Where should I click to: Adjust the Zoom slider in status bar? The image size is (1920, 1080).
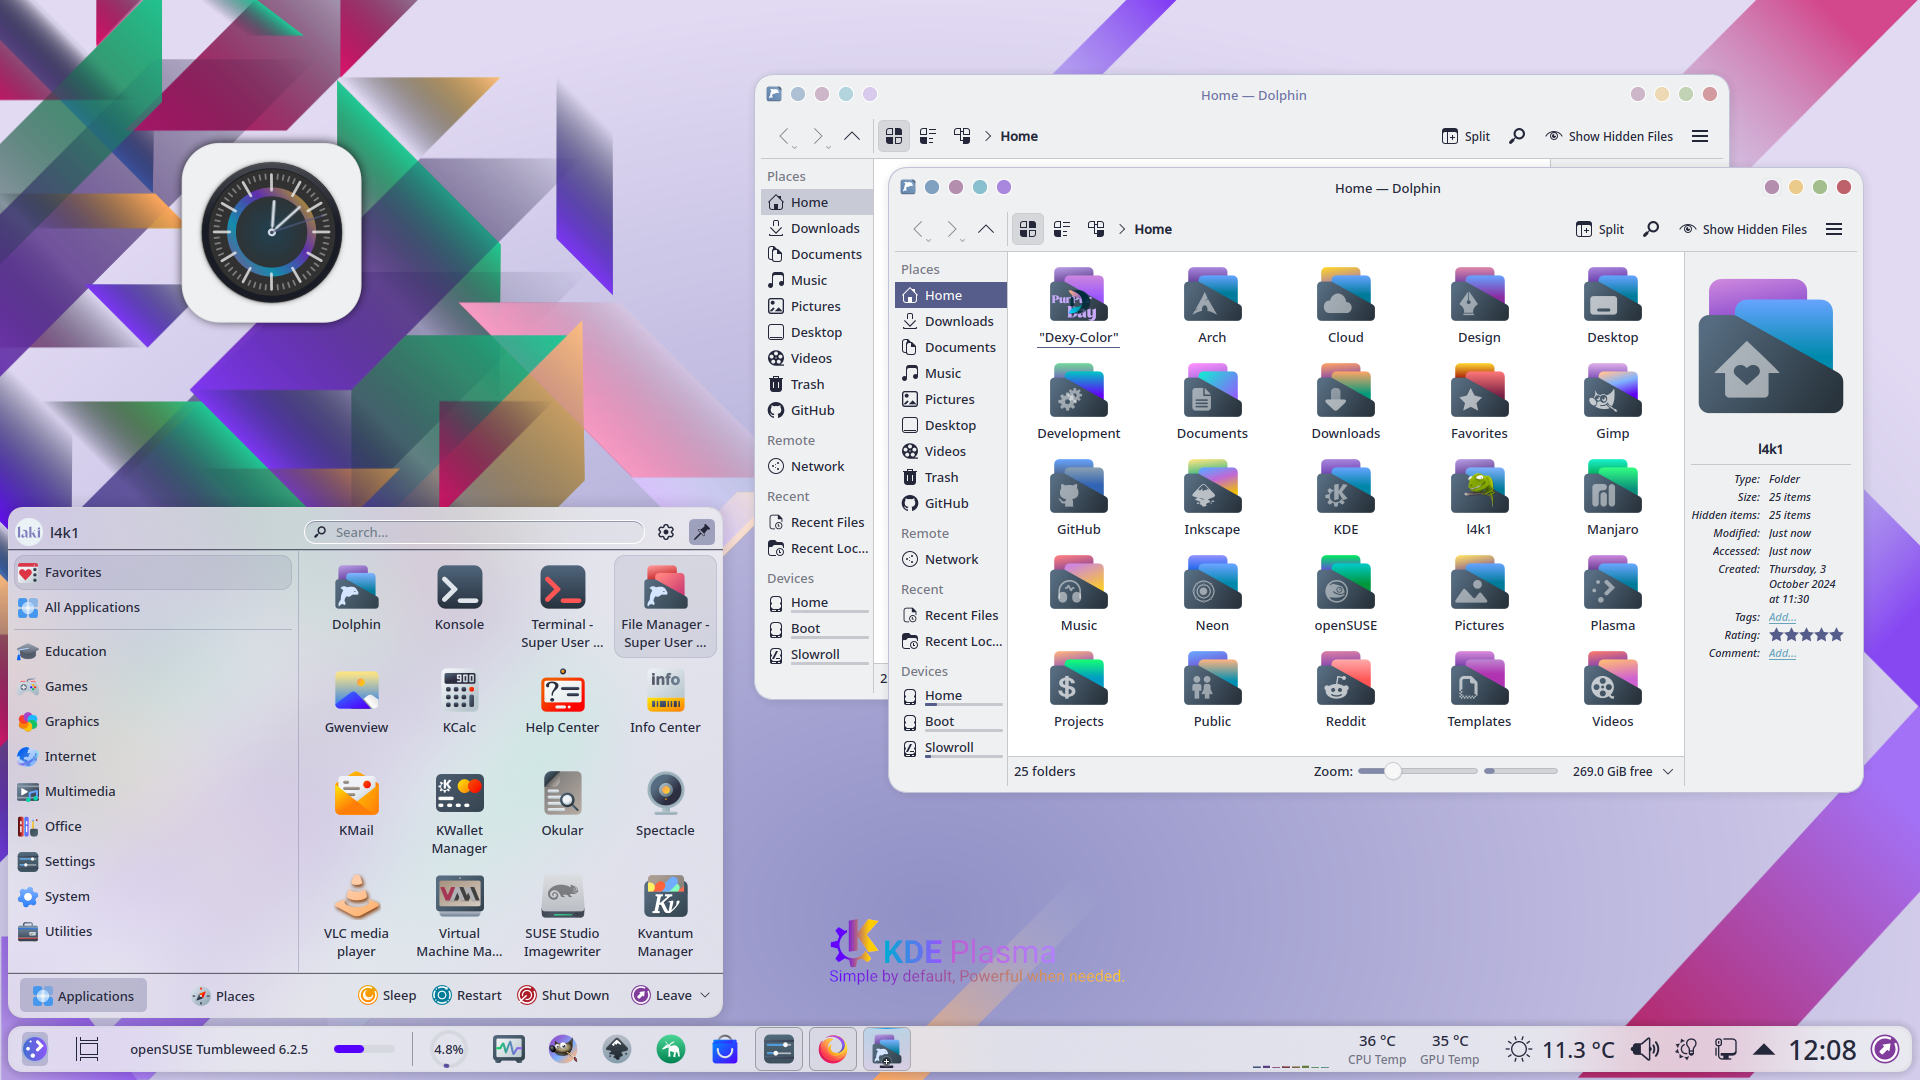click(x=1417, y=771)
